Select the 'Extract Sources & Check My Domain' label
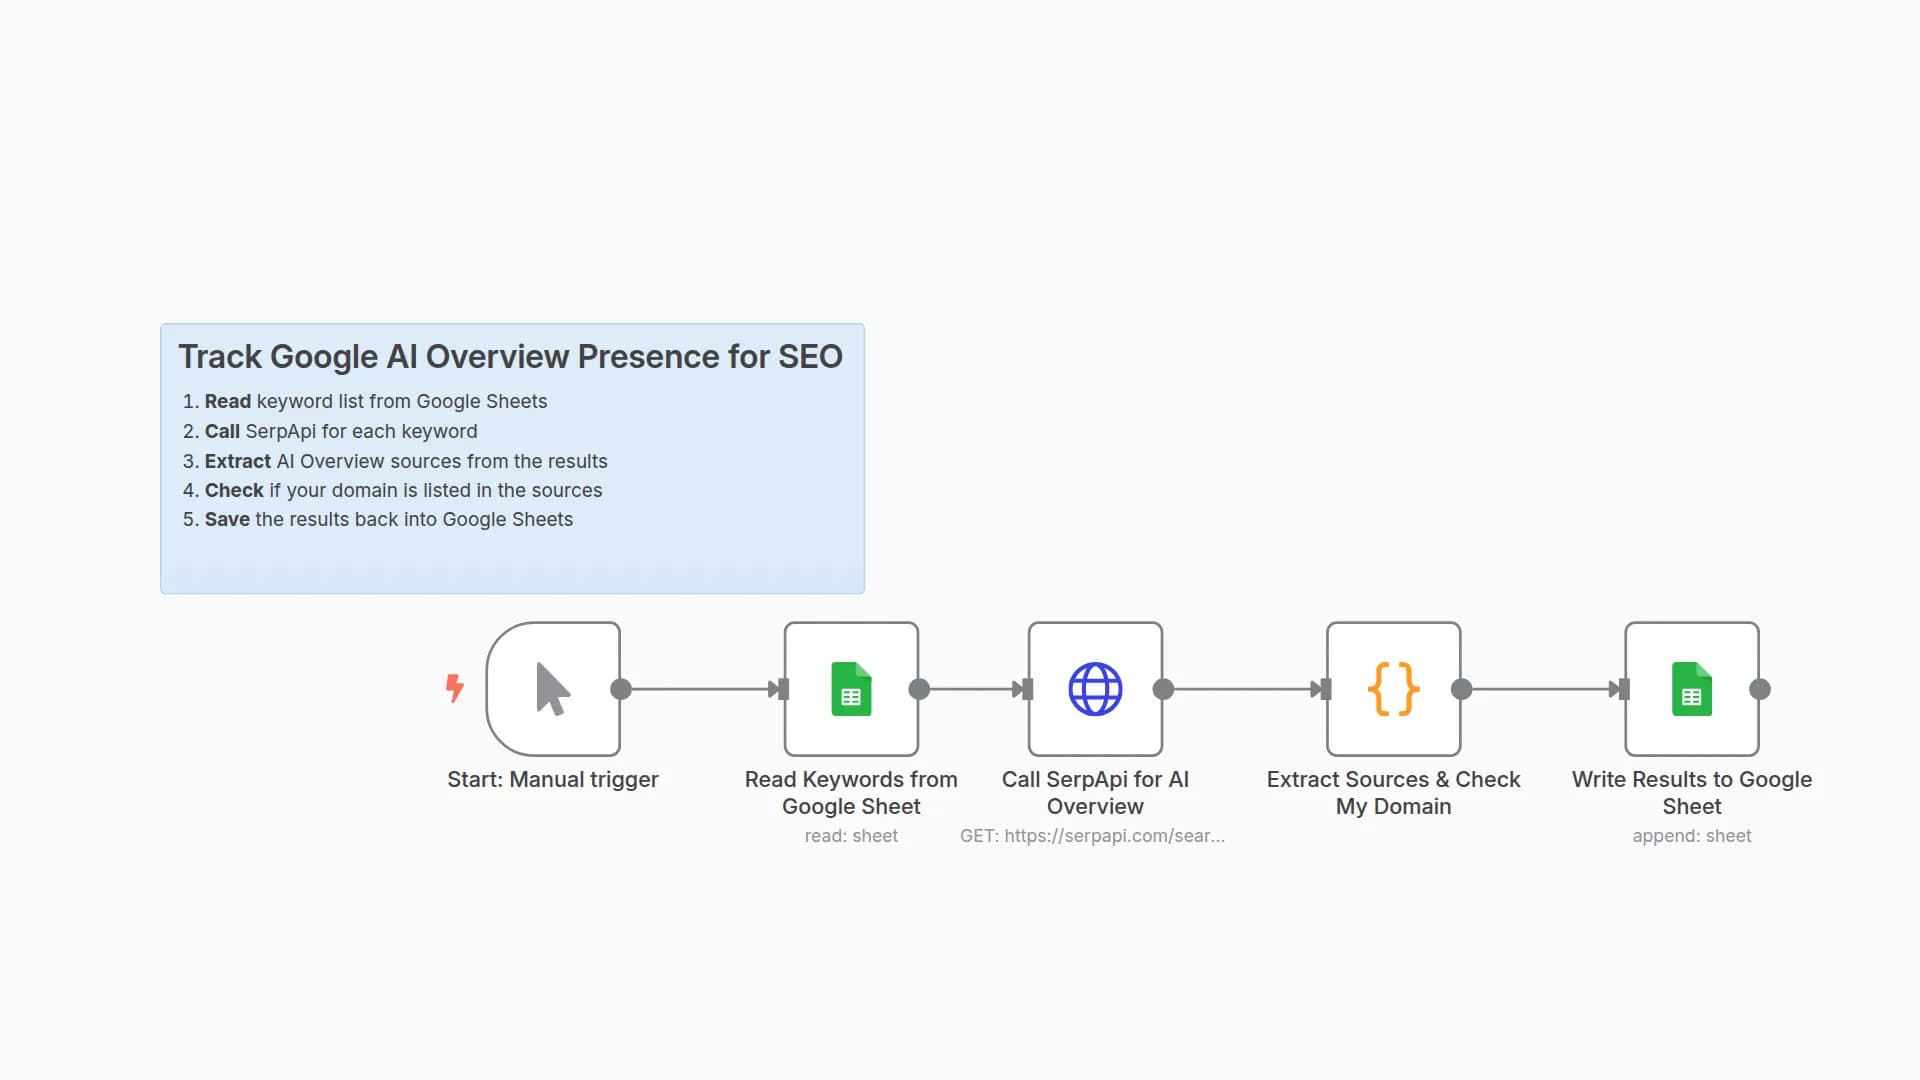 (1393, 793)
